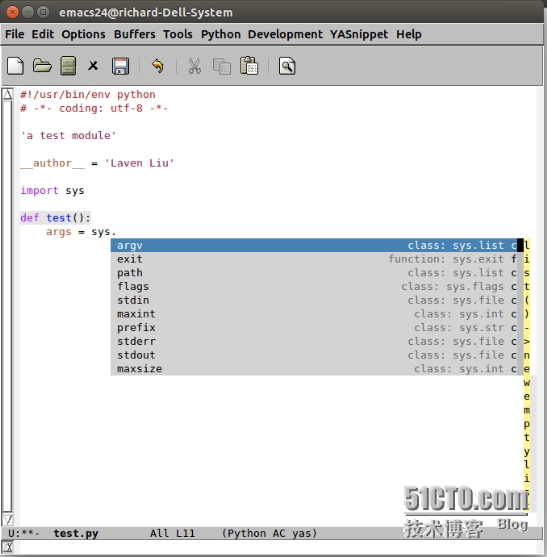The width and height of the screenshot is (547, 557).
Task: Click the (Python AC yas) mode indicator
Action: click(269, 533)
